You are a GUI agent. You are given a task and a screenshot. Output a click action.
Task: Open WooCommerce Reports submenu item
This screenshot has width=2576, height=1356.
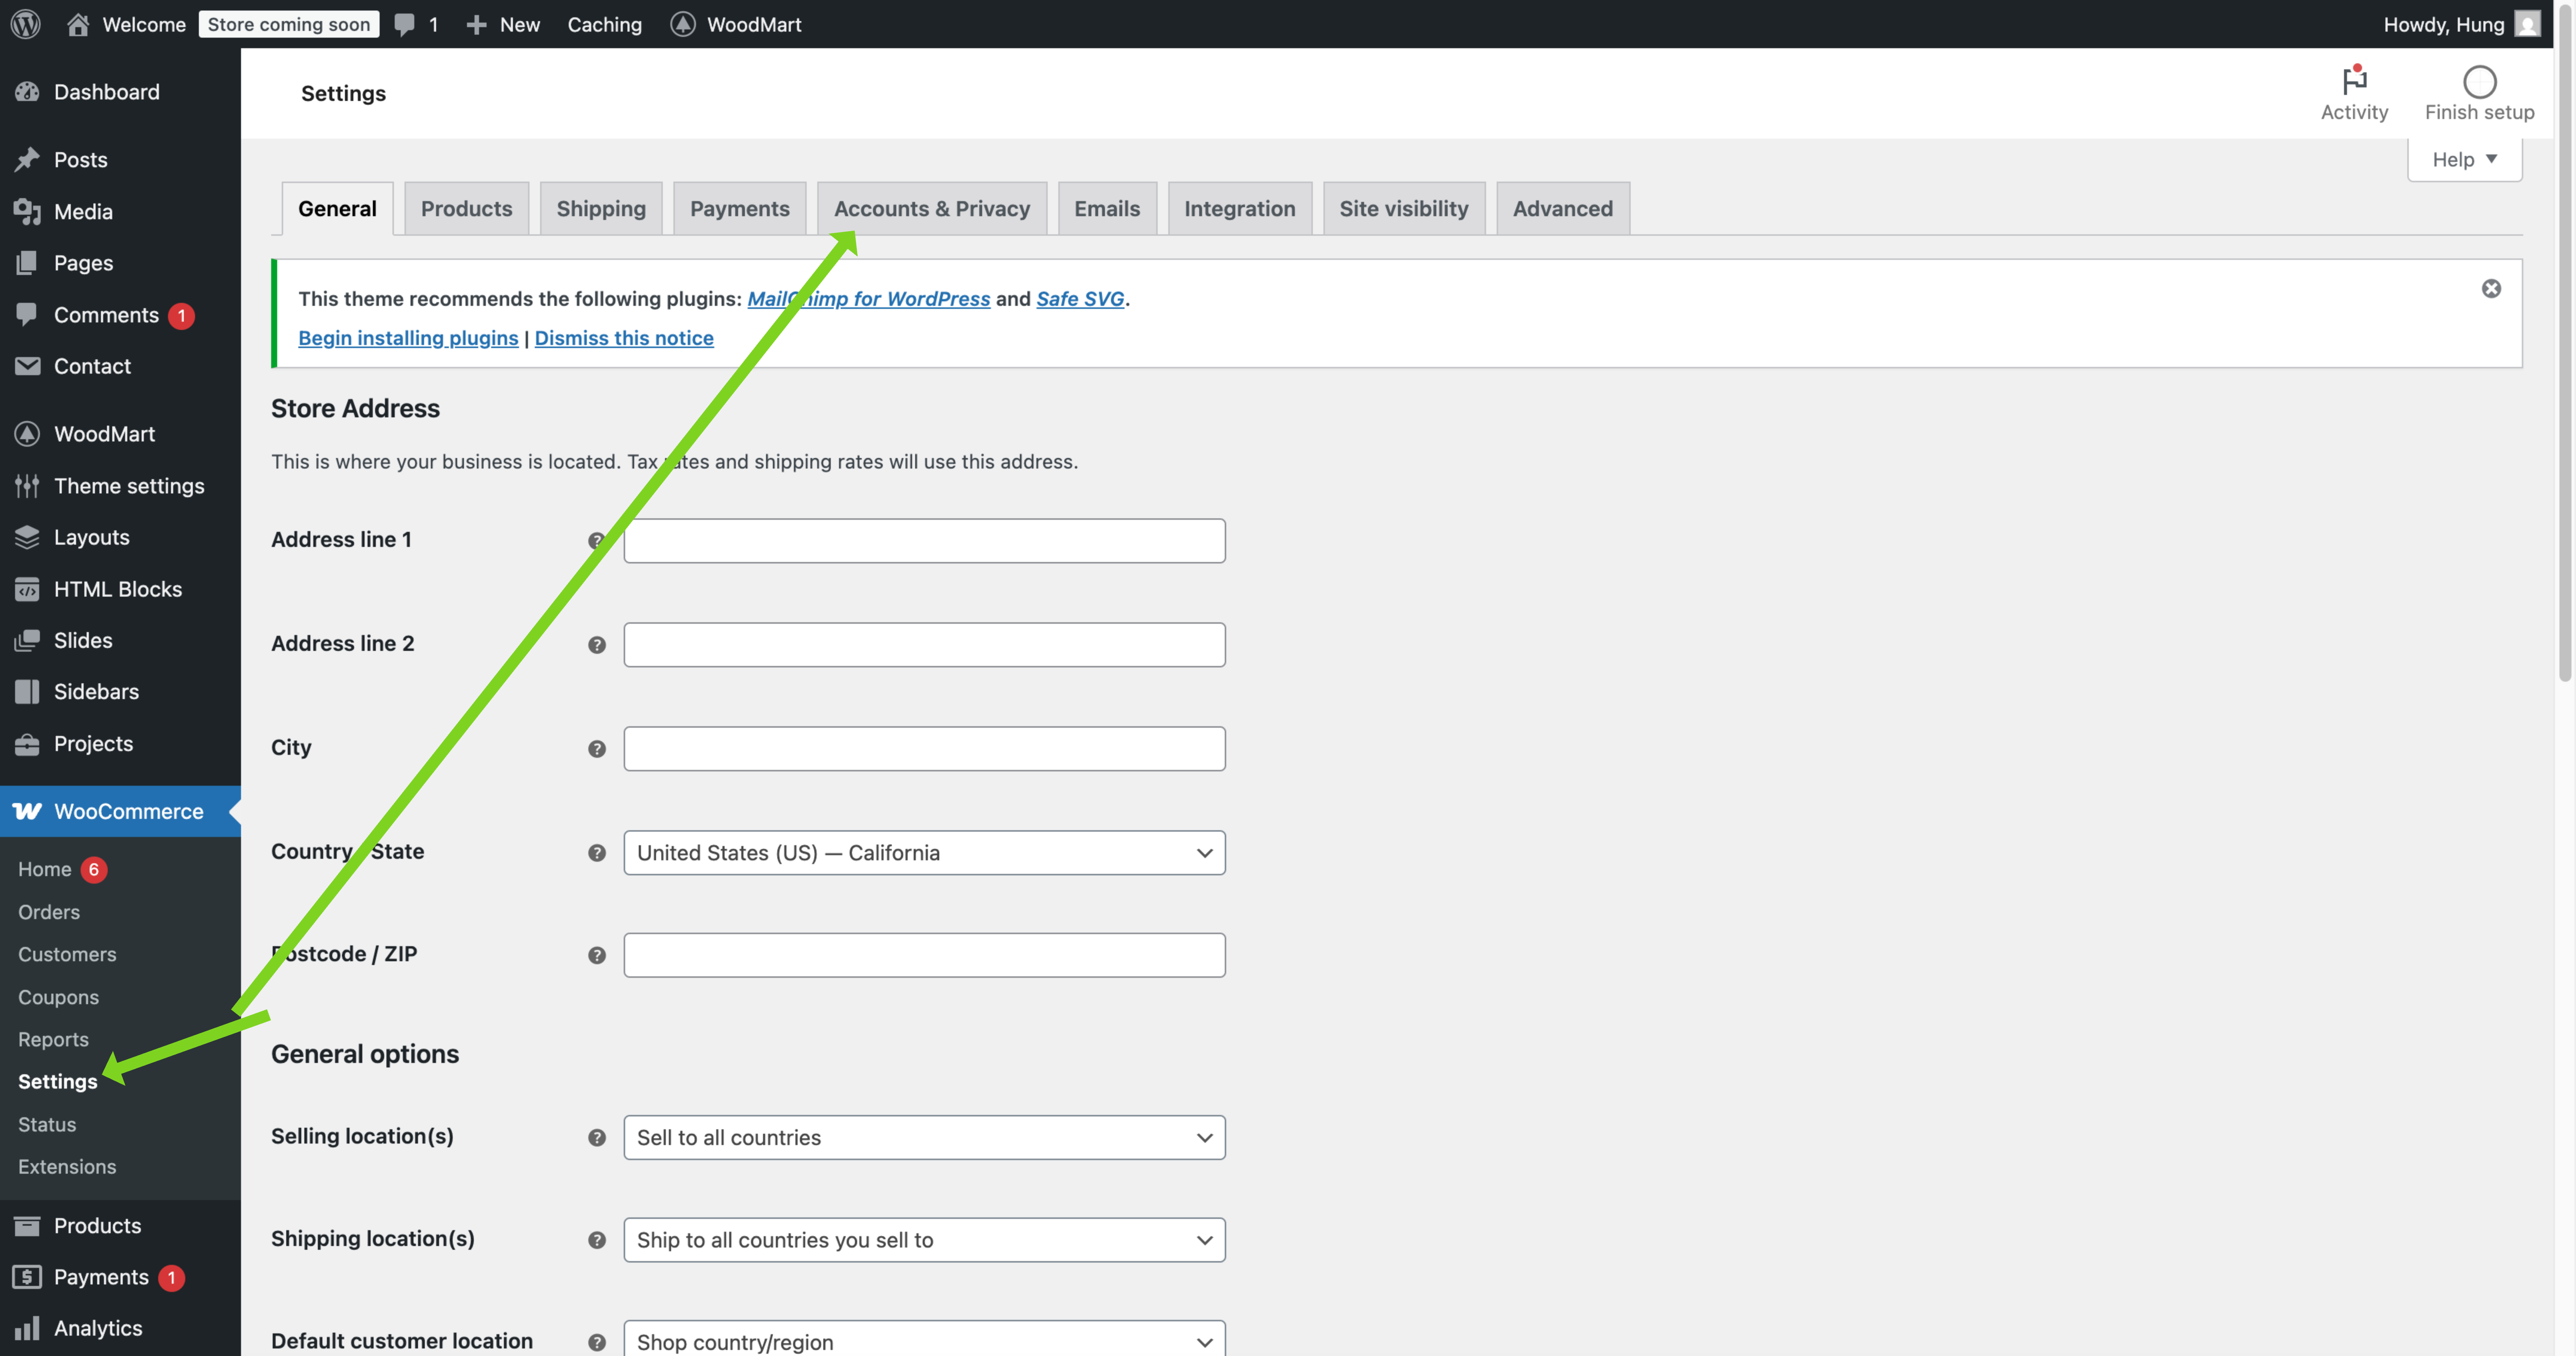pos(53,1040)
